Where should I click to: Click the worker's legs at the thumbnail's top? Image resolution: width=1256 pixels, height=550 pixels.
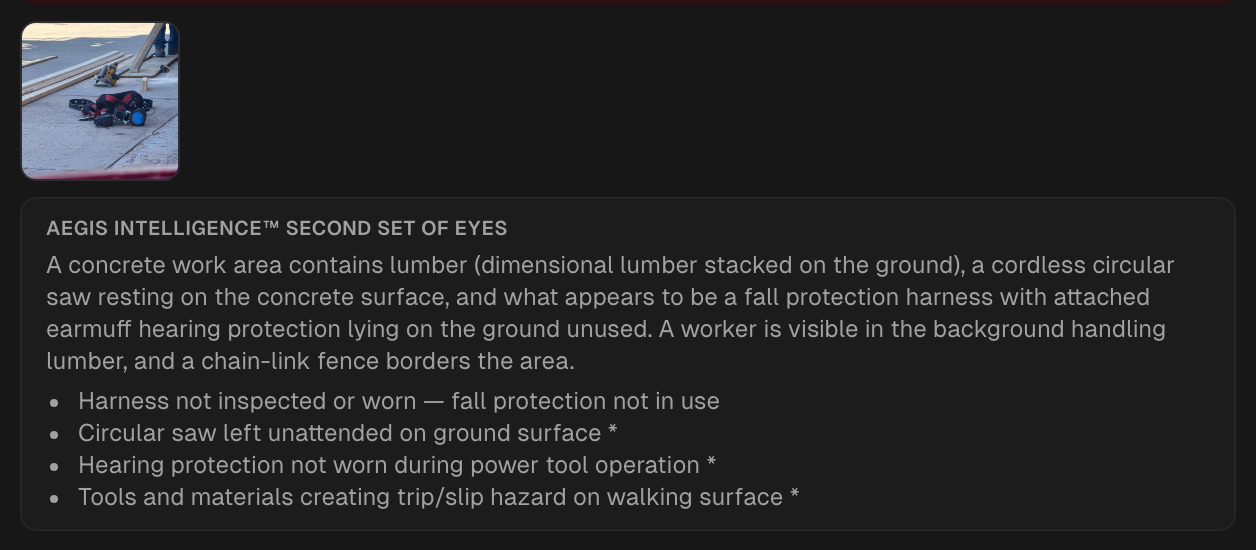tap(165, 39)
